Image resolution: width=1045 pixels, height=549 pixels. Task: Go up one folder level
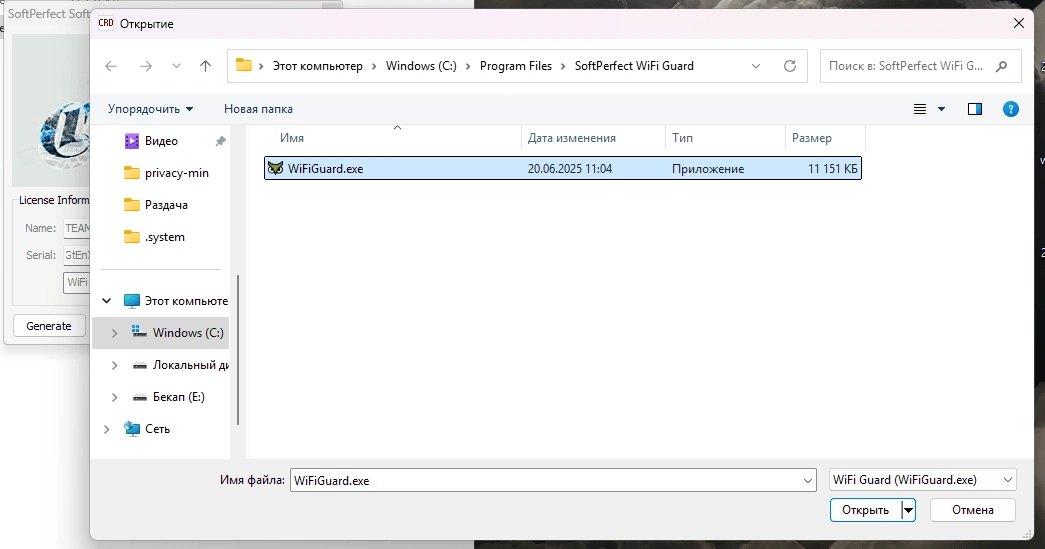point(205,66)
